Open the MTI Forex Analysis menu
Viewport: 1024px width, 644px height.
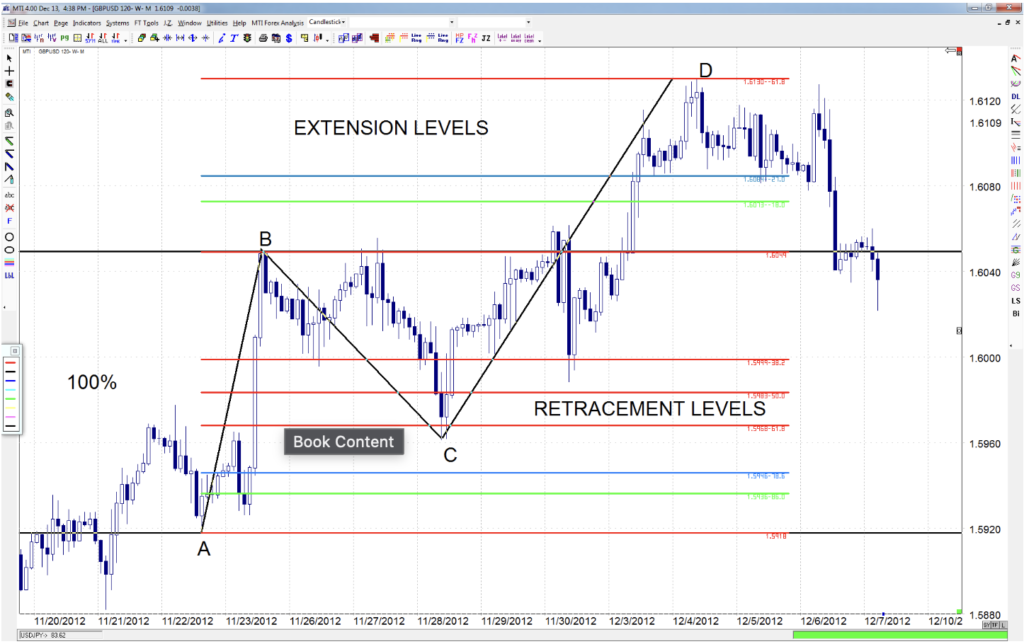click(278, 22)
